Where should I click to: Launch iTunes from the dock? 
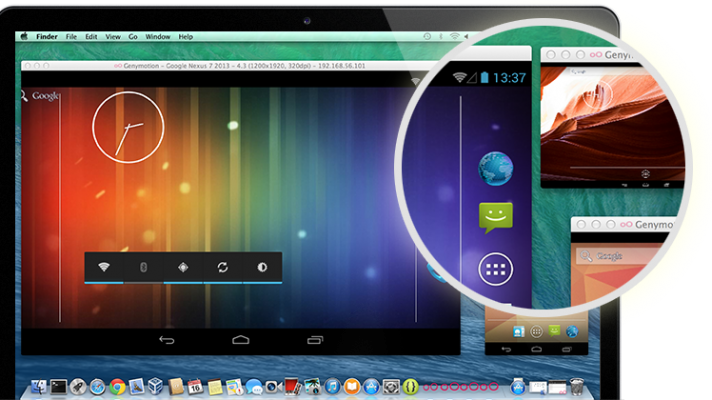332,387
